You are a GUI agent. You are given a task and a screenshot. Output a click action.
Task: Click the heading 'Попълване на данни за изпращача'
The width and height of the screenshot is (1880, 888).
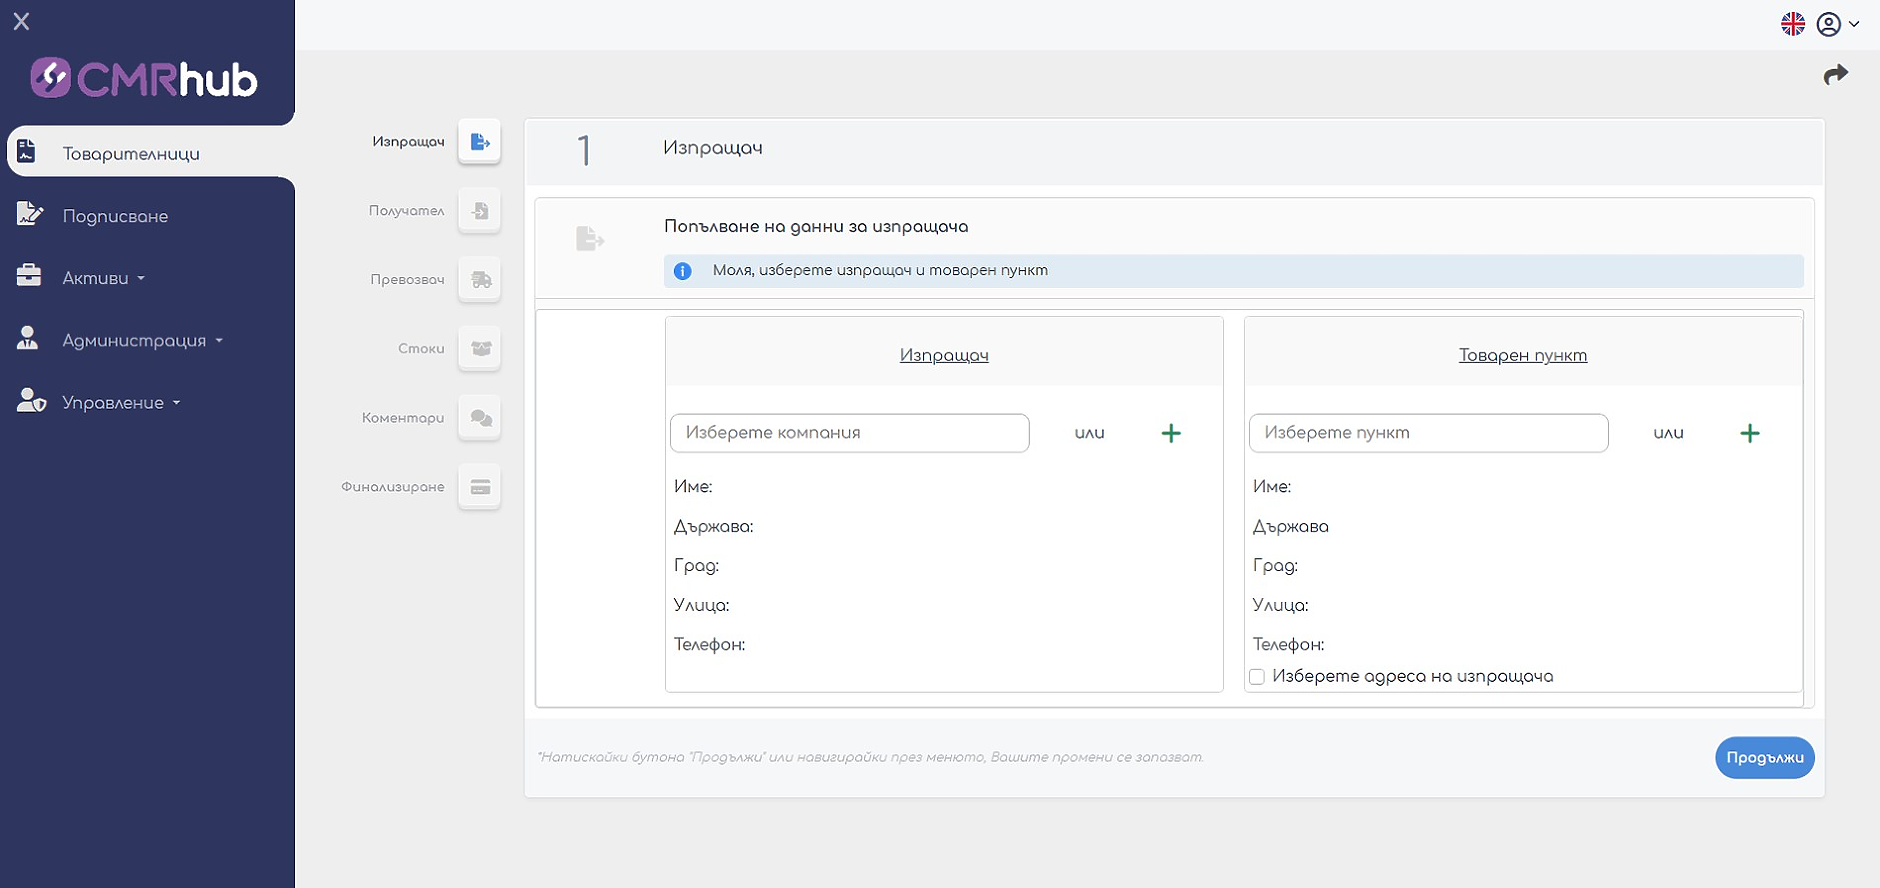click(x=816, y=226)
